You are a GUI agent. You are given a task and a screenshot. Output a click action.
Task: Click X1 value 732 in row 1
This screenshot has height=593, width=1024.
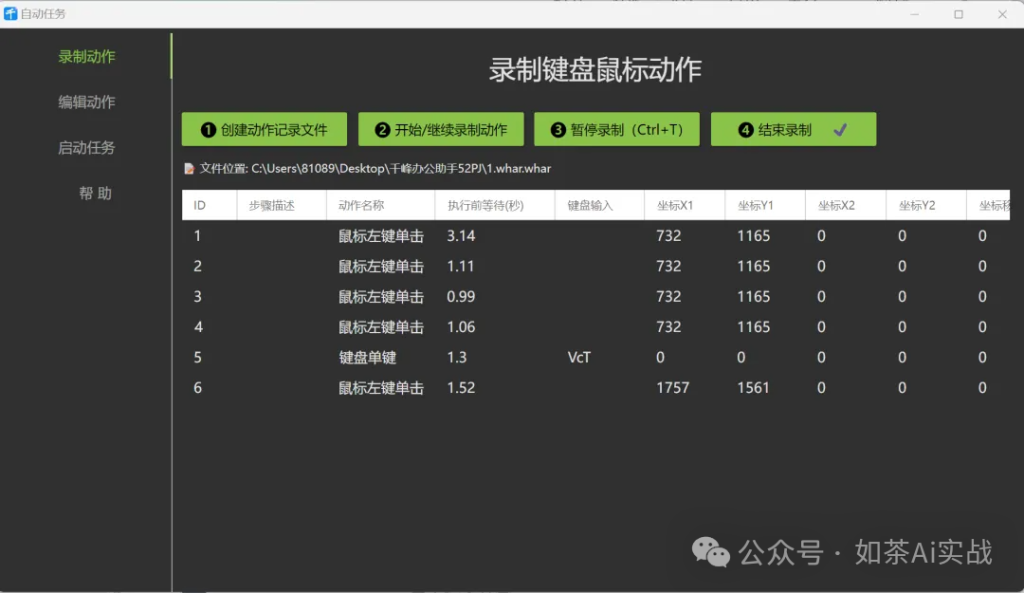click(669, 236)
